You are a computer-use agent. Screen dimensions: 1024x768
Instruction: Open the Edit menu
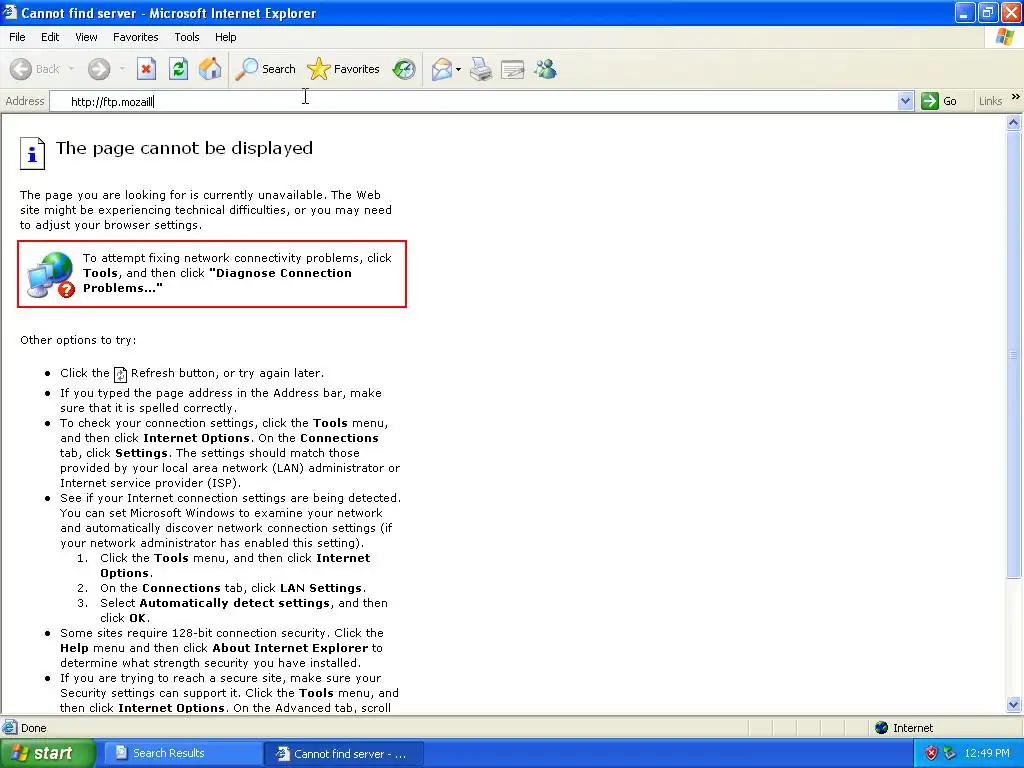coord(50,37)
